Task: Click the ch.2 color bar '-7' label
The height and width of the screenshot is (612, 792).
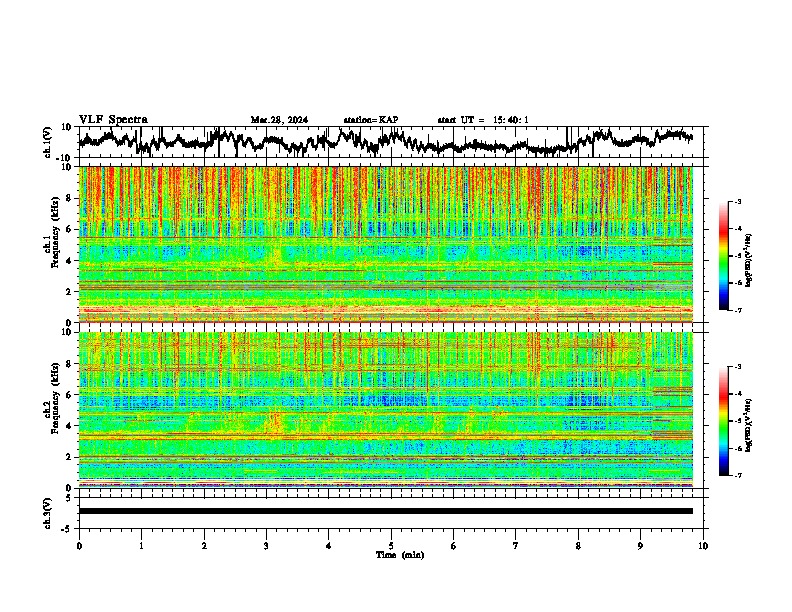Action: coord(737,476)
